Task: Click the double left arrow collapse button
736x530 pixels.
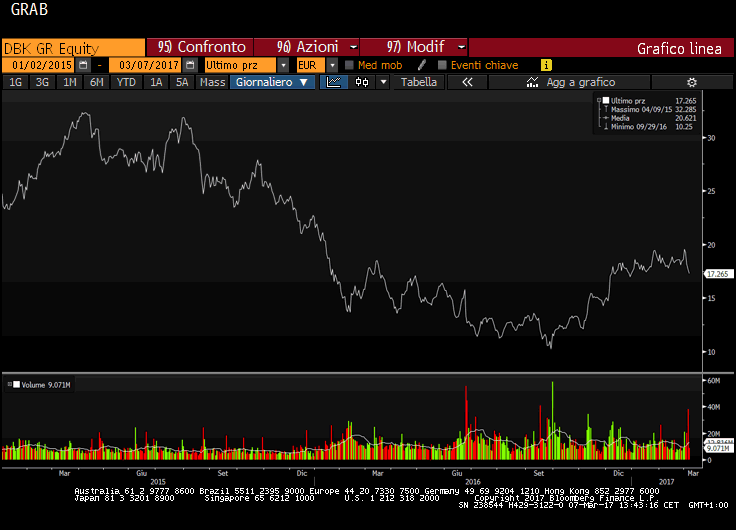Action: 467,82
